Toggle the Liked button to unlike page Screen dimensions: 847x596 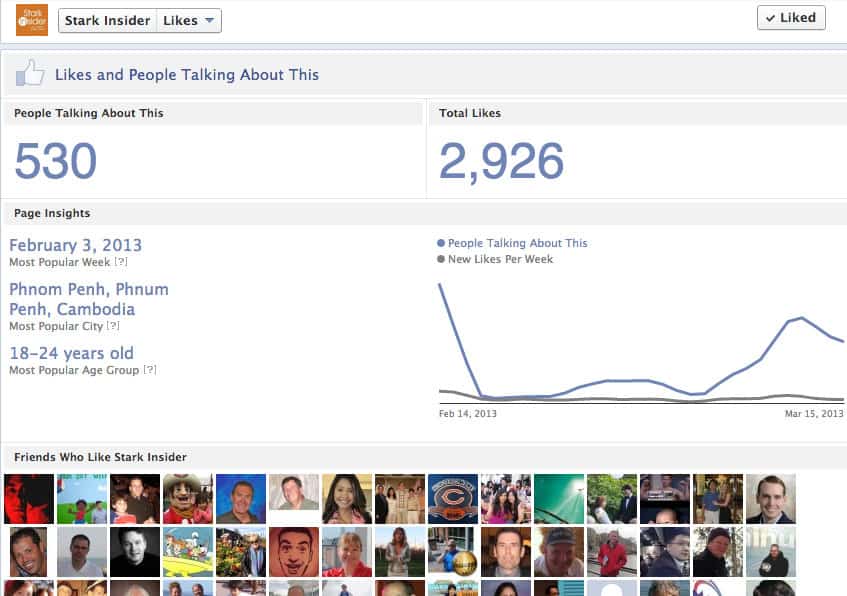(x=791, y=17)
